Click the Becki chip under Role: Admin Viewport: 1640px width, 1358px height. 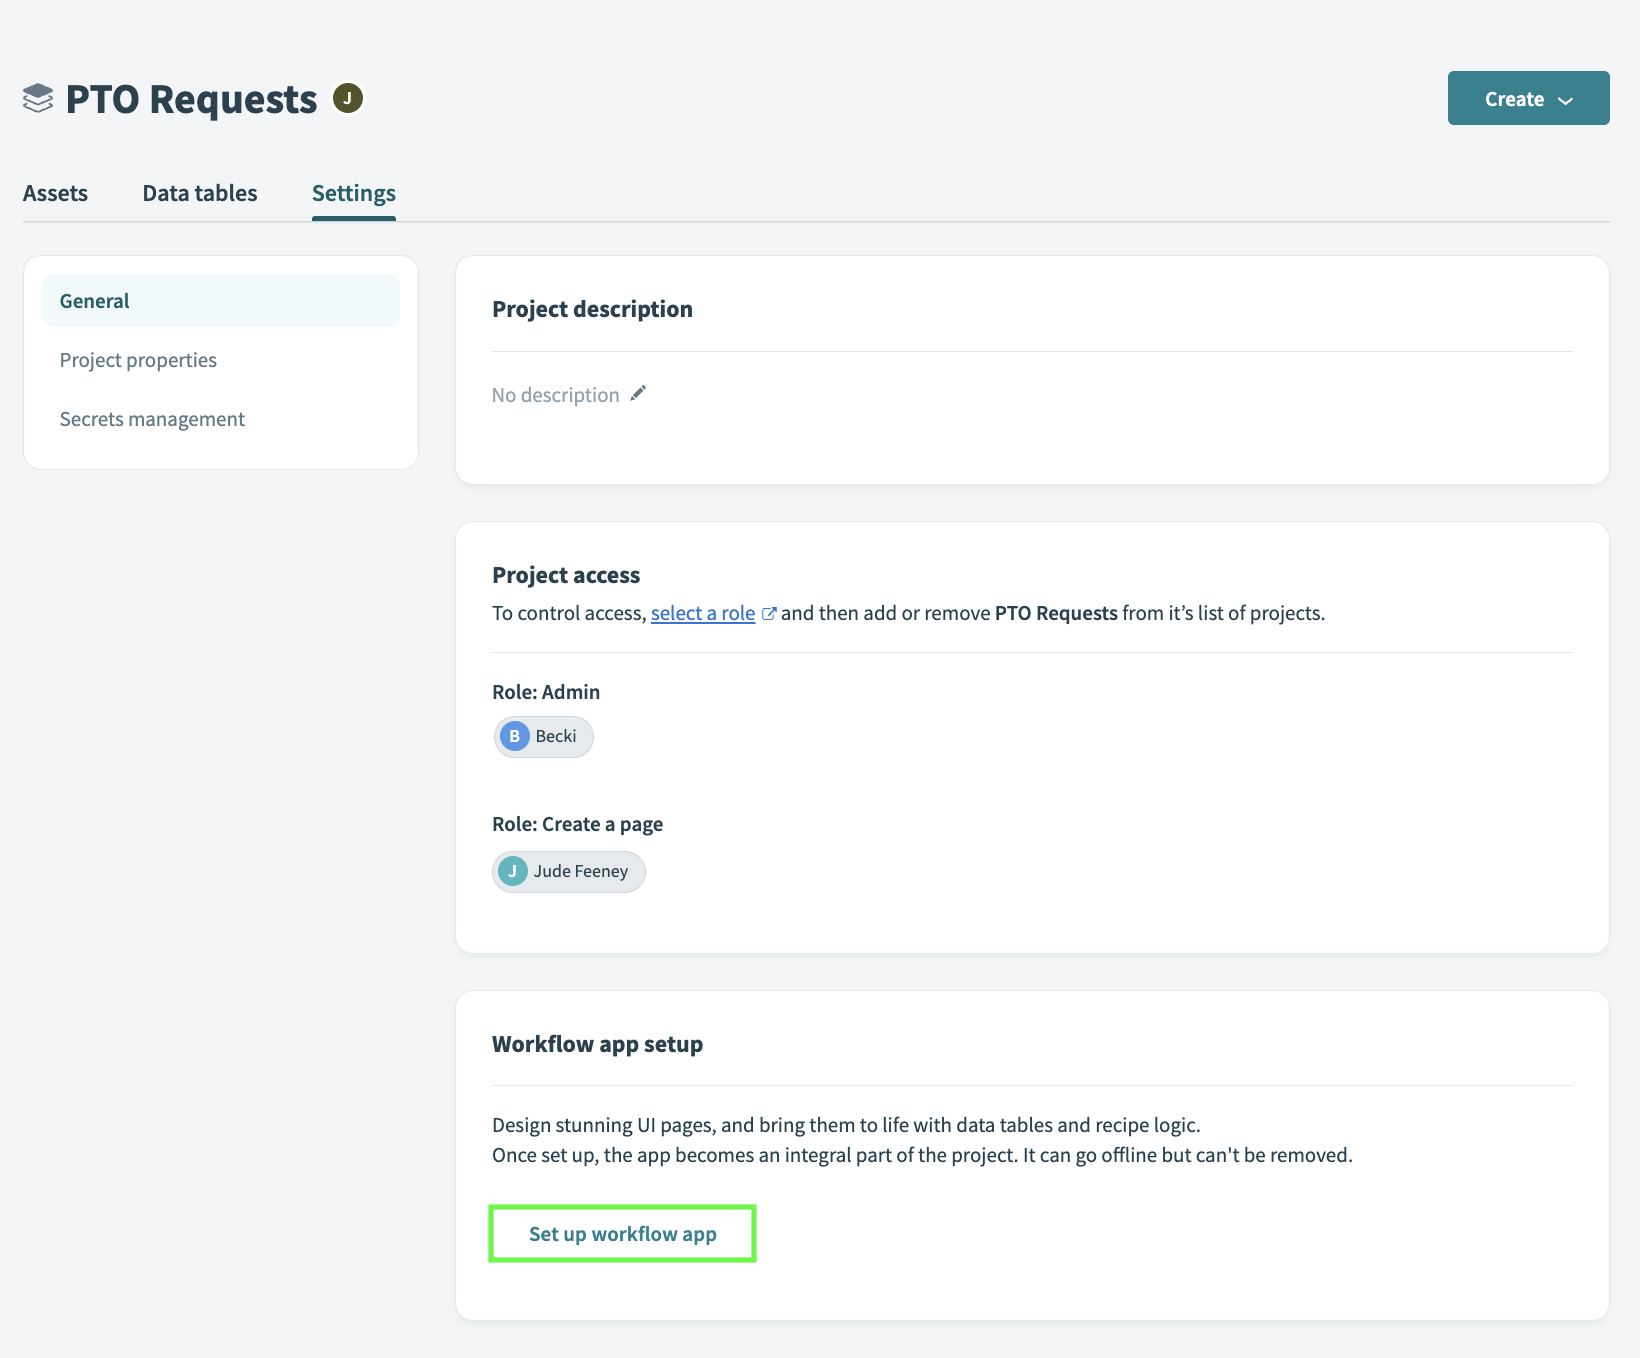(543, 736)
